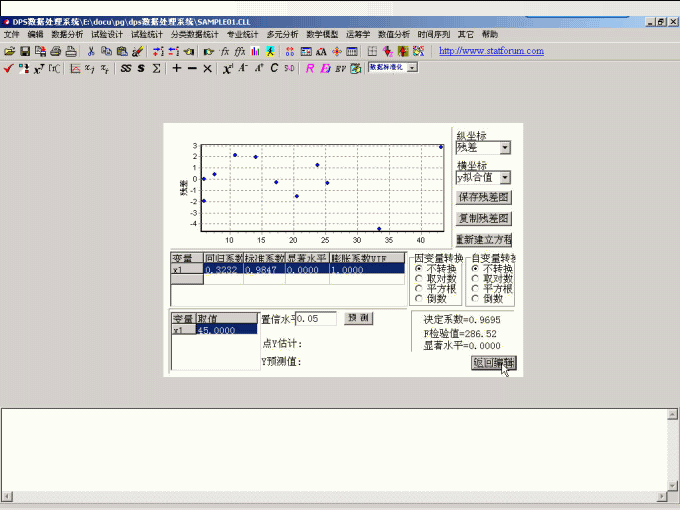Screen dimensions: 680x510
Task: Select 倒数 for dependent variable transform
Action: click(x=419, y=299)
